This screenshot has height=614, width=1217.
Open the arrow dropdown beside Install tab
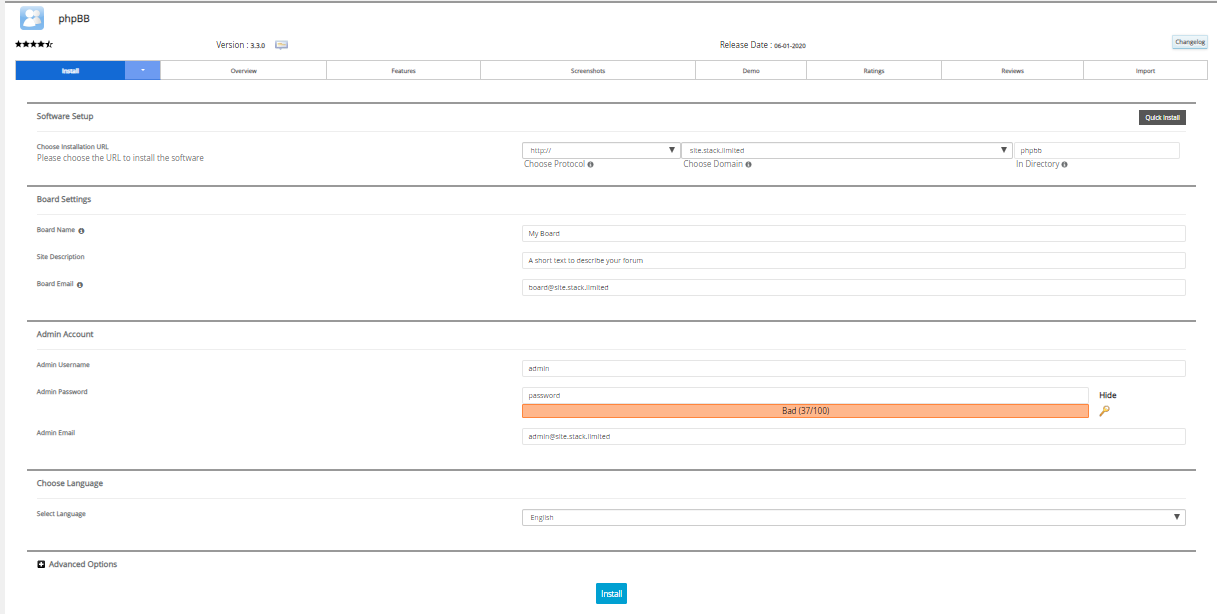click(143, 70)
